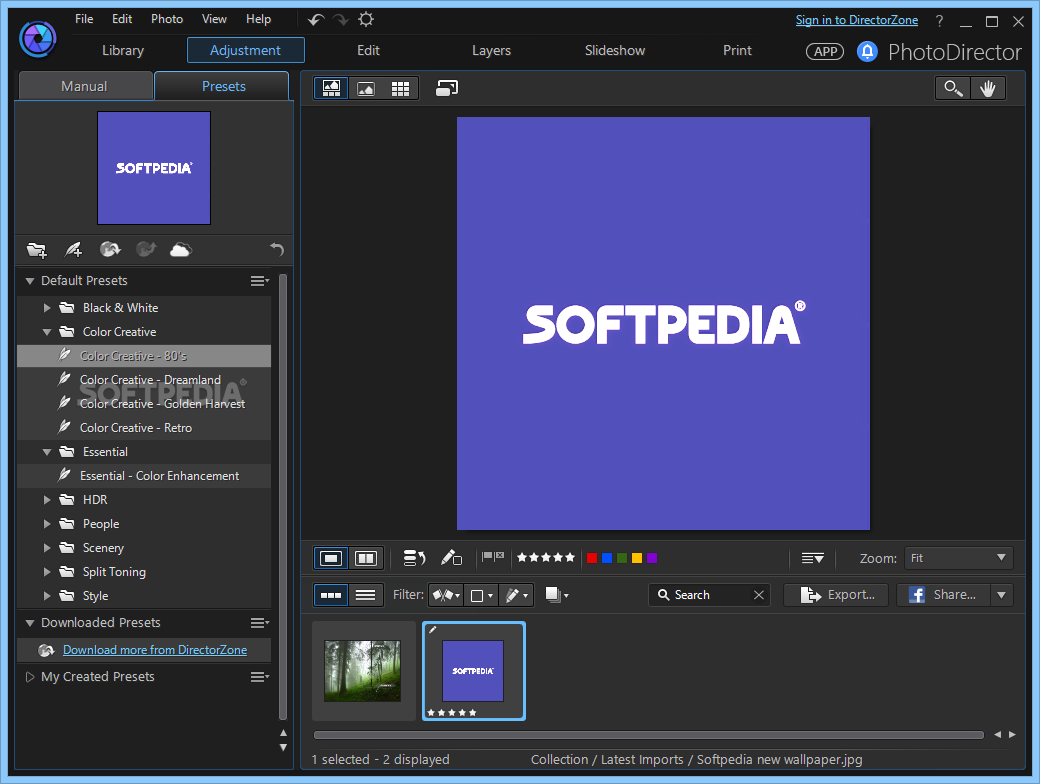1040x784 pixels.
Task: Collapse the Color Creative folder
Action: tap(47, 332)
